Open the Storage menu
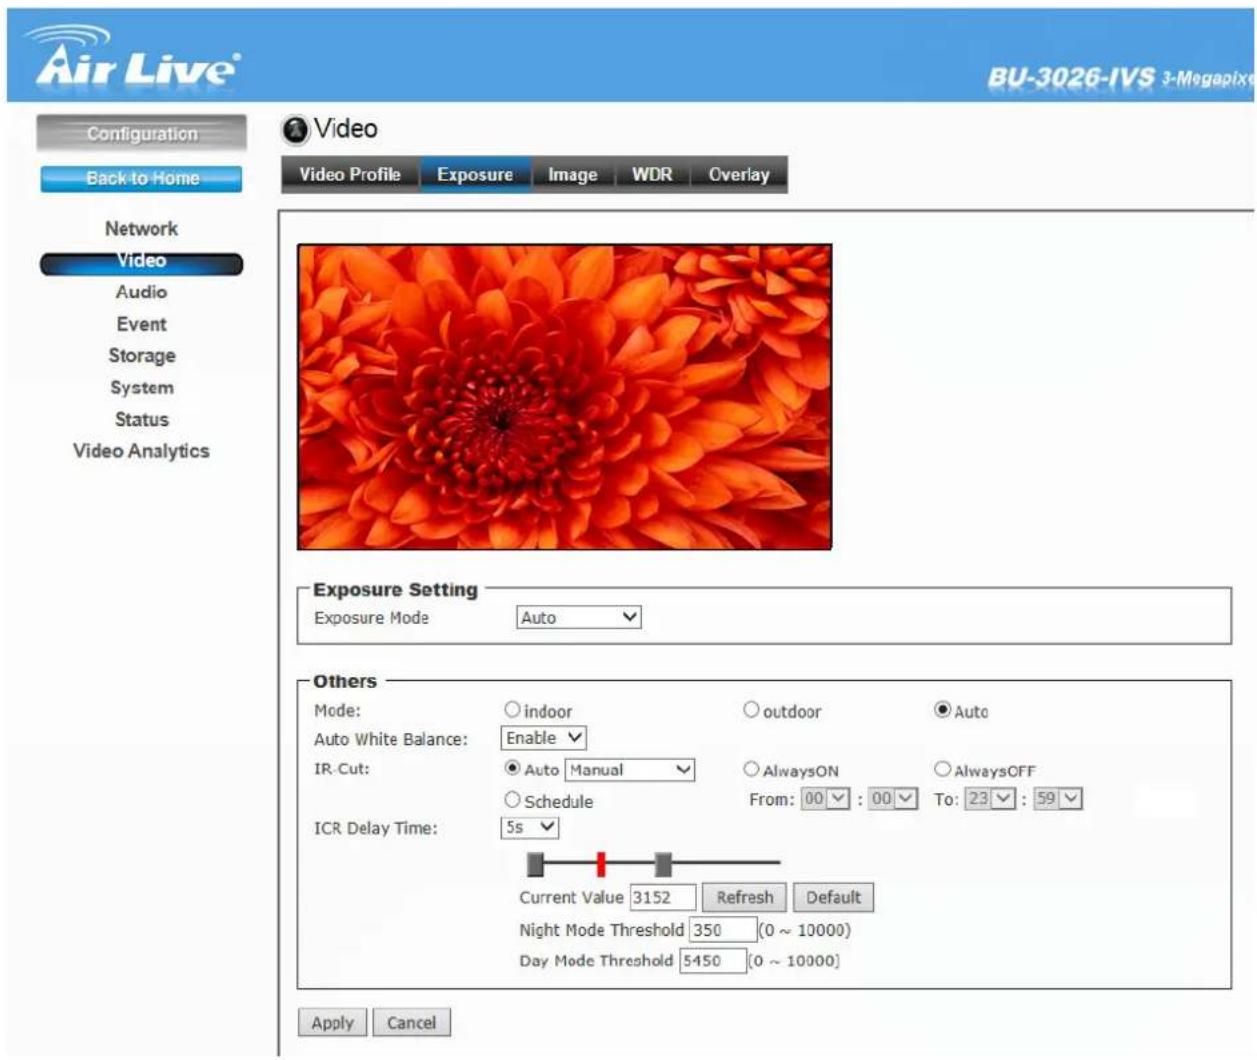This screenshot has height=1060, width=1257. [141, 356]
